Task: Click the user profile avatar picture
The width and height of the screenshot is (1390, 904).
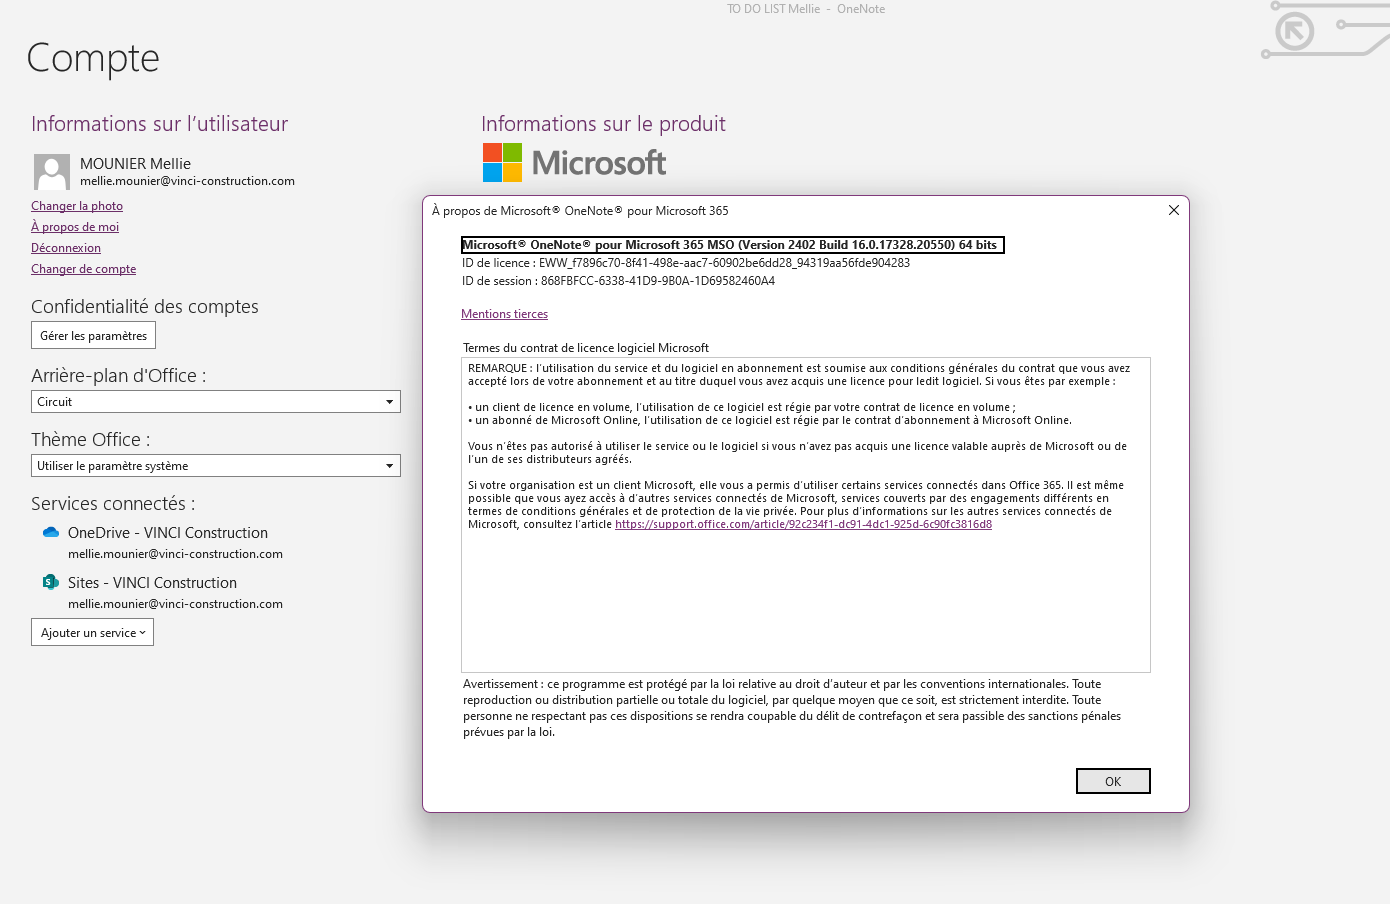Action: (x=52, y=172)
